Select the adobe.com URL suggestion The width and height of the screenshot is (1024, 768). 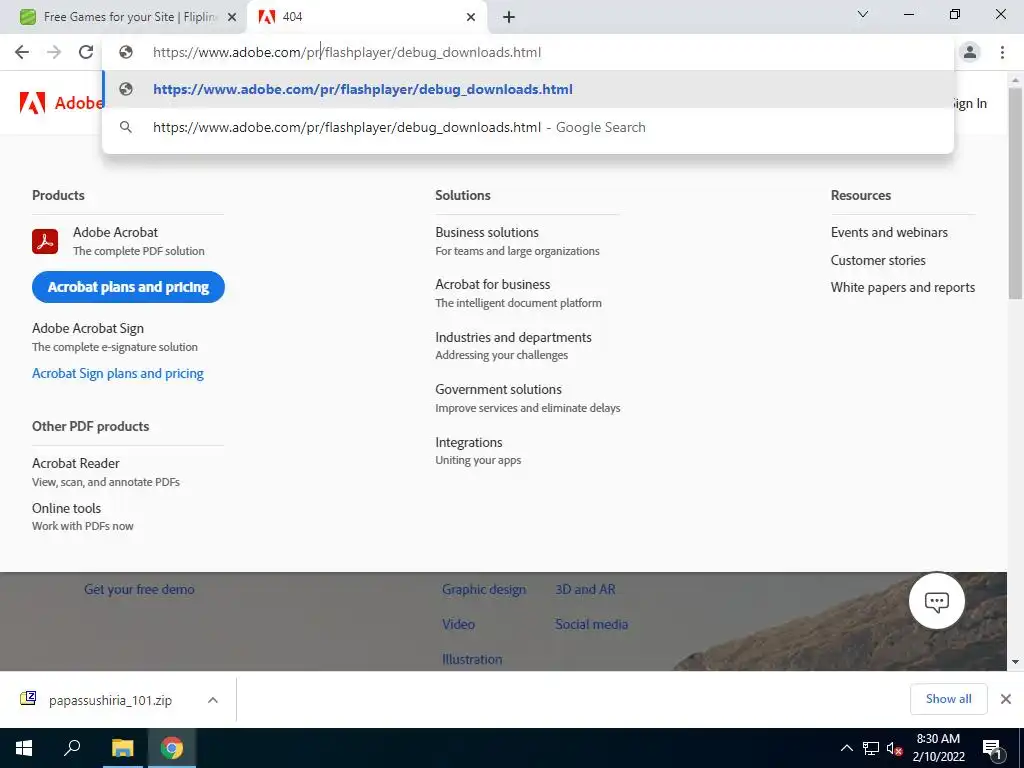[x=528, y=89]
